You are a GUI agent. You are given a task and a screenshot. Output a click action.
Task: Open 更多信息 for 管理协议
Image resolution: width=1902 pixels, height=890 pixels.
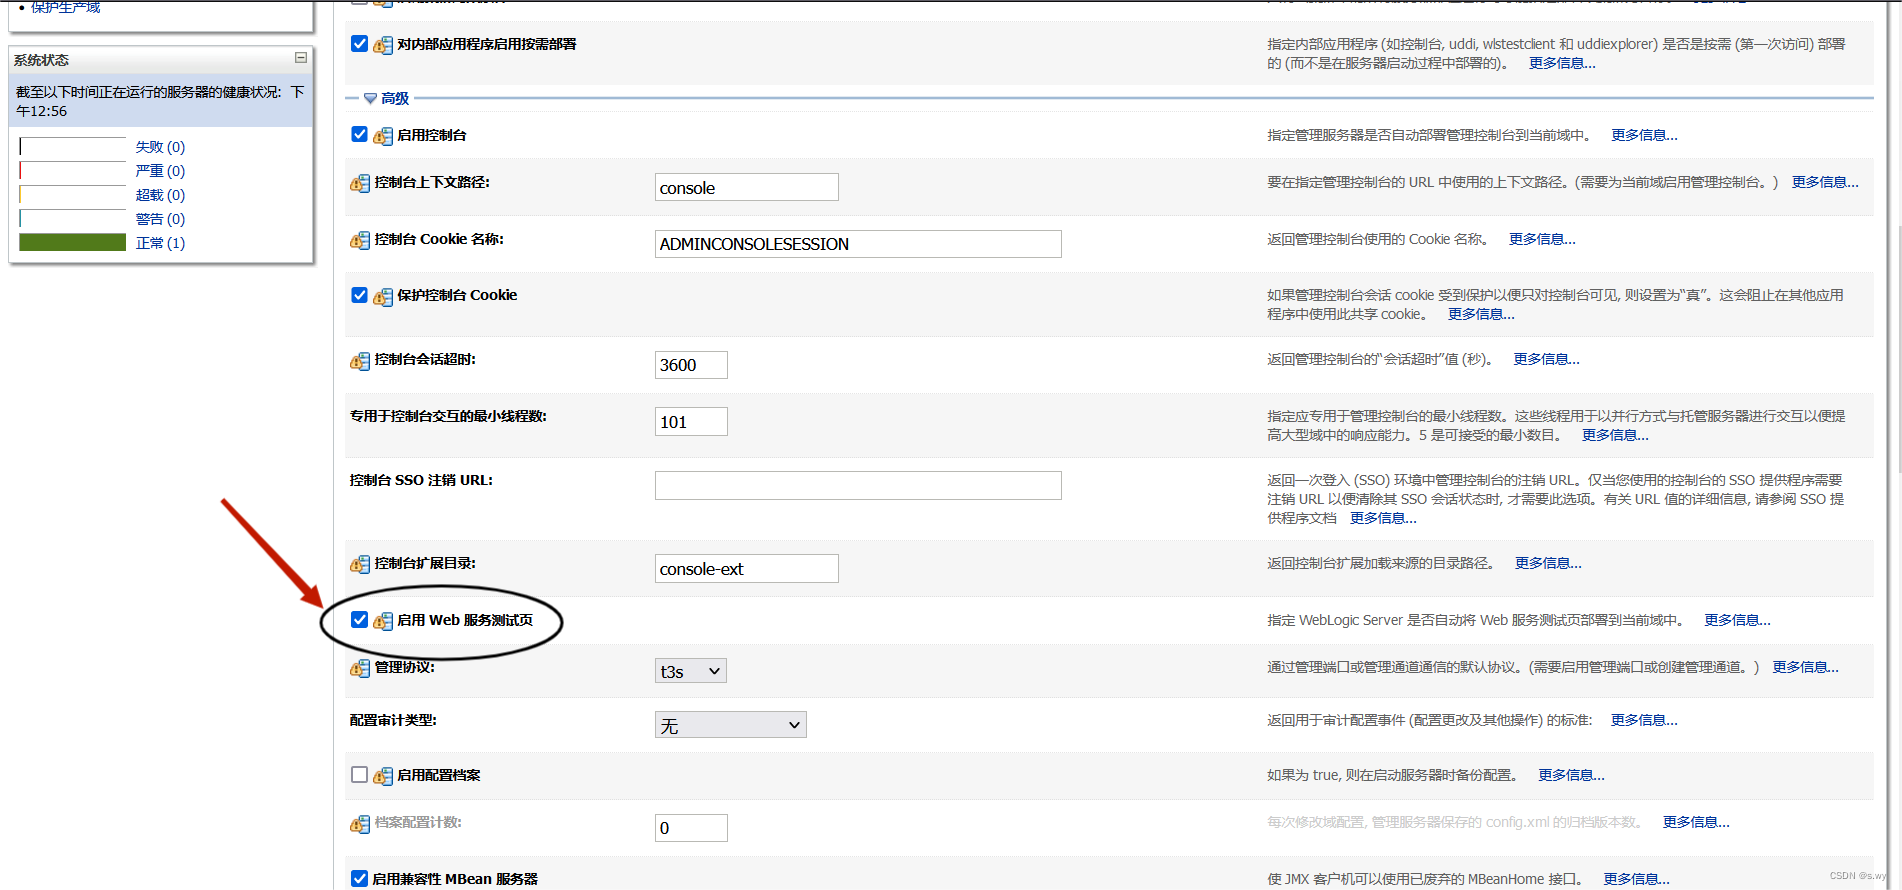(x=1805, y=667)
